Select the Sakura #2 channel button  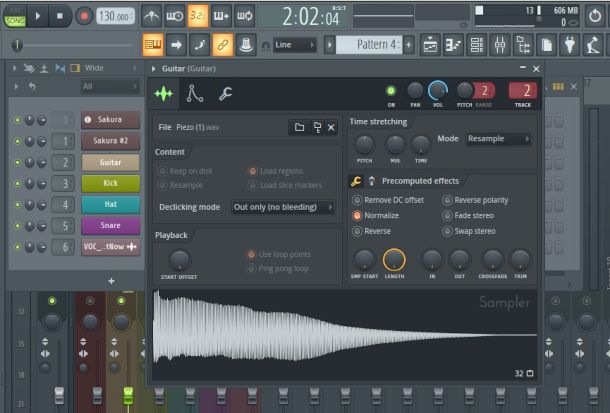(x=110, y=141)
